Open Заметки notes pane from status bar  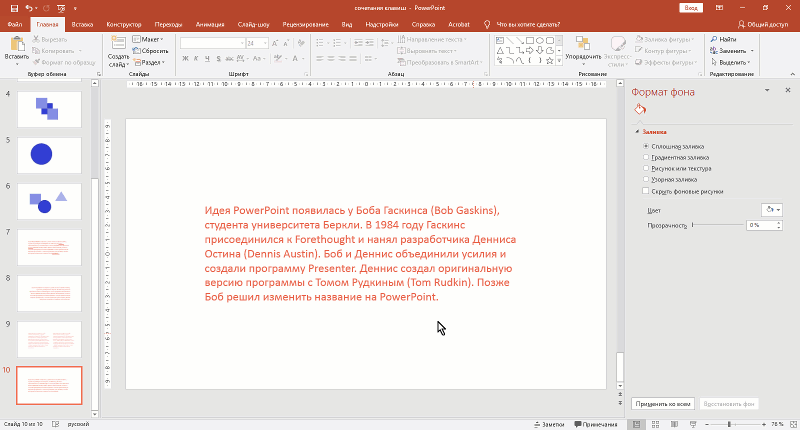pyautogui.click(x=549, y=424)
